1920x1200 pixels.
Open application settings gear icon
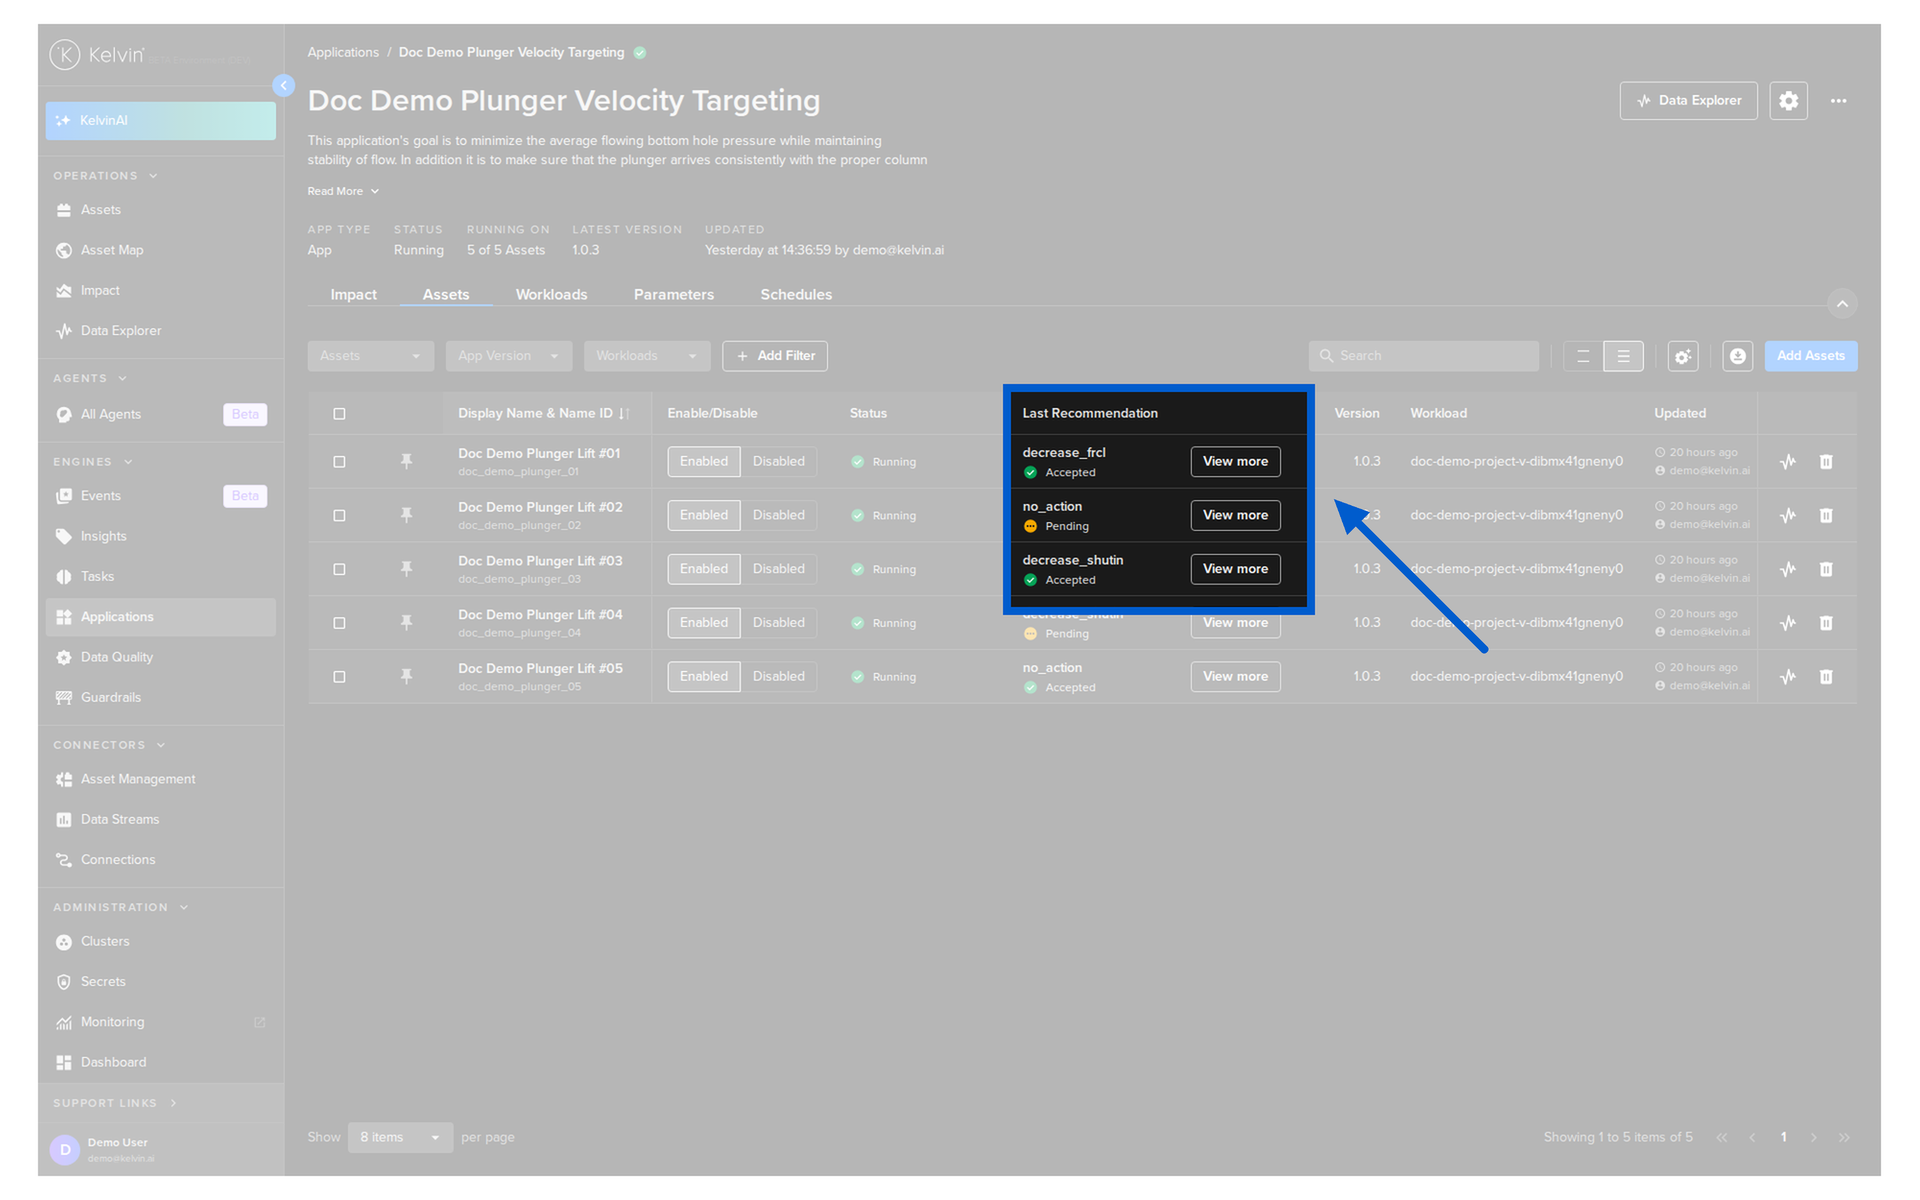[x=1788, y=101]
